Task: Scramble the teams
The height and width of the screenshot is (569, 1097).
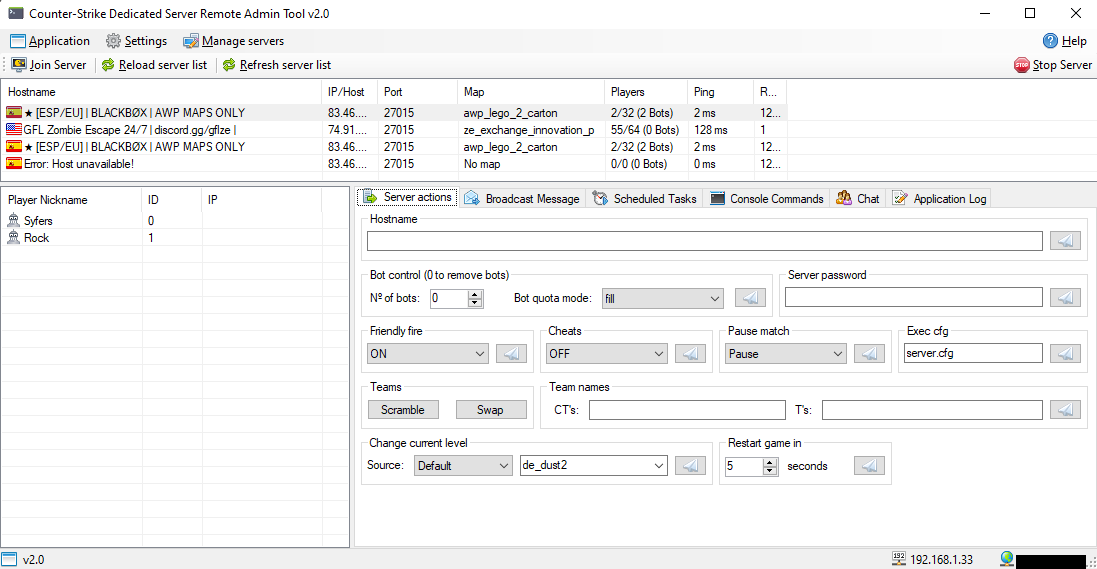Action: coord(403,409)
